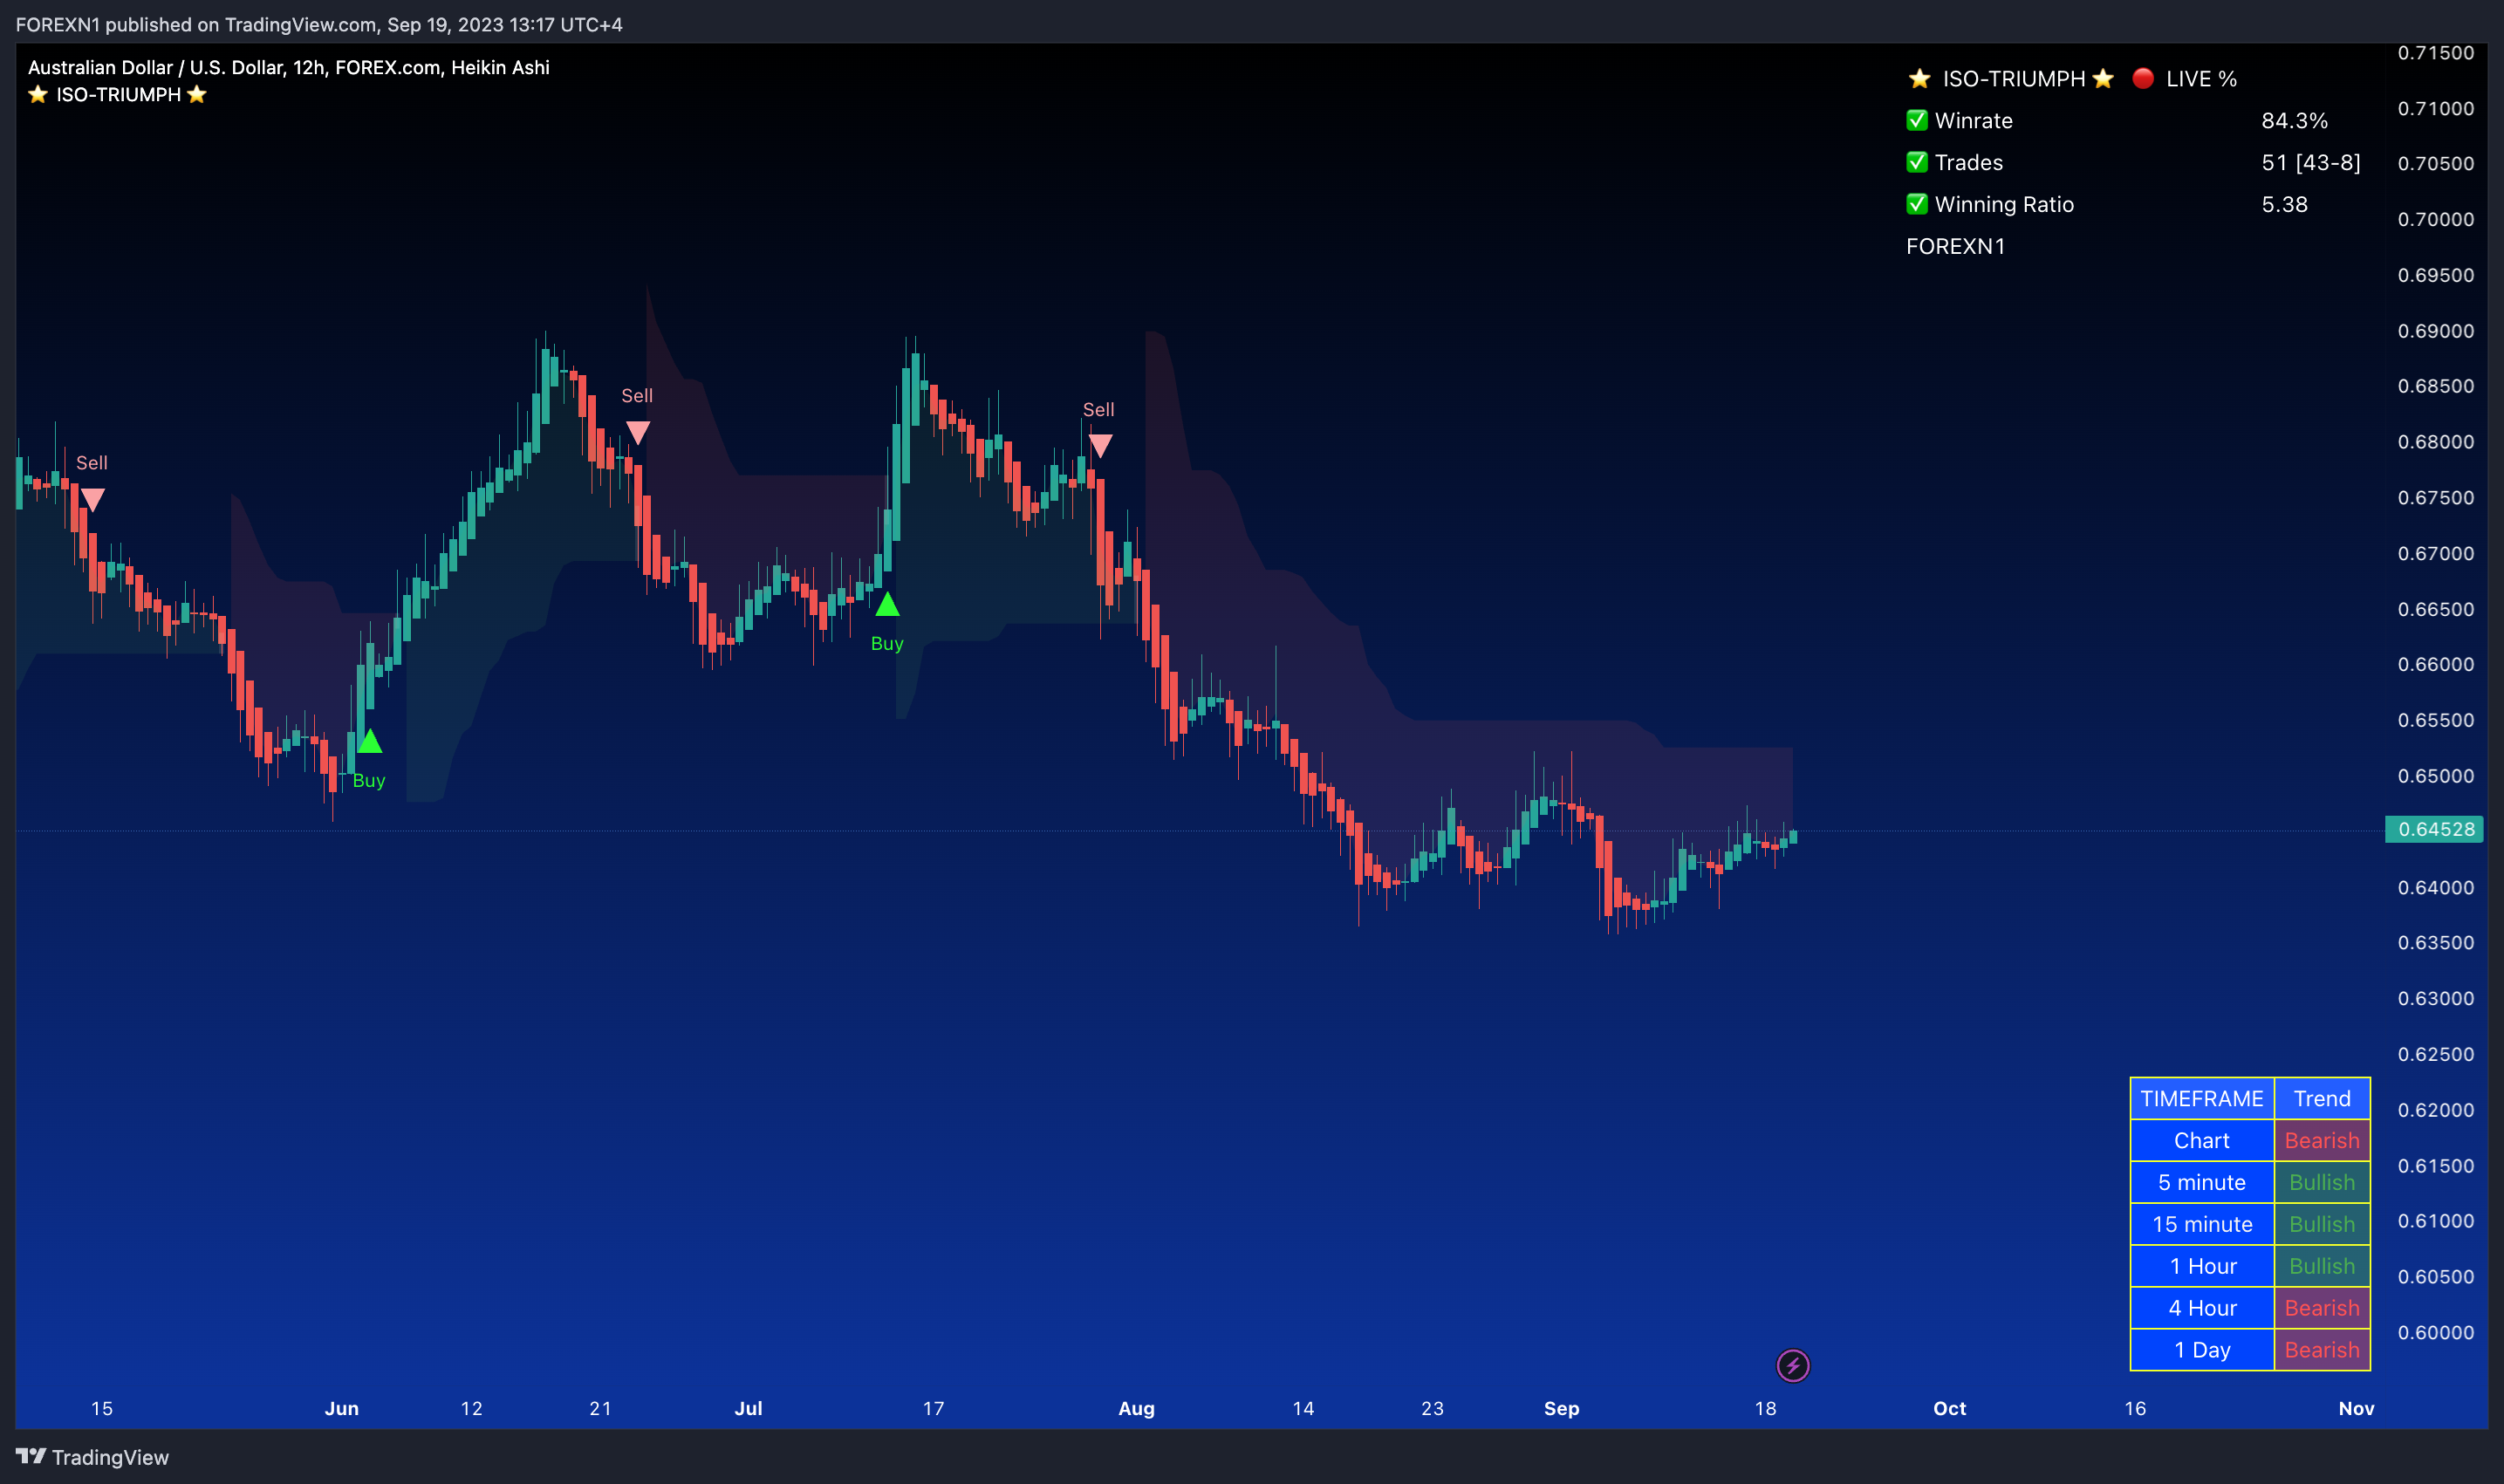The image size is (2504, 1484).
Task: Click the 5 minute row label
Action: (x=2202, y=1182)
